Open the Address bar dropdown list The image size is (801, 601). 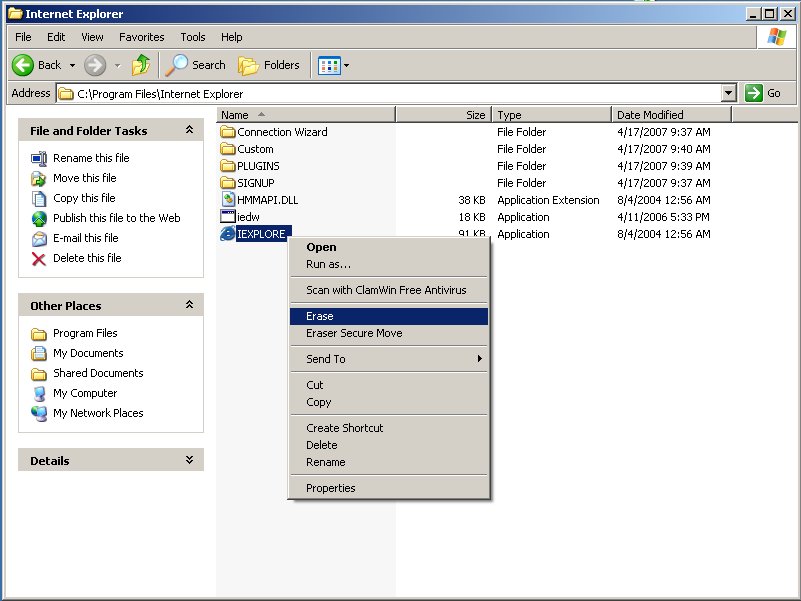point(728,94)
